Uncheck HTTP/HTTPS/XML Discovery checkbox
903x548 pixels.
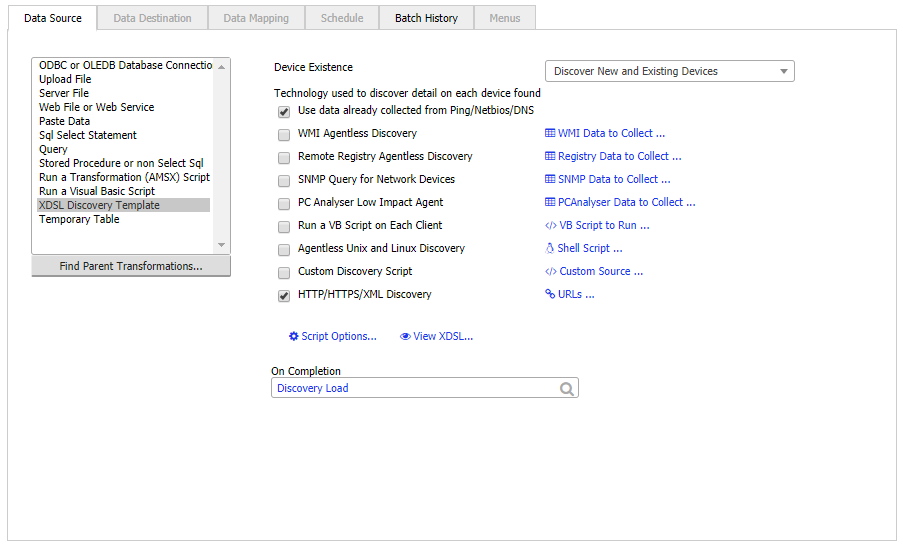tap(284, 296)
